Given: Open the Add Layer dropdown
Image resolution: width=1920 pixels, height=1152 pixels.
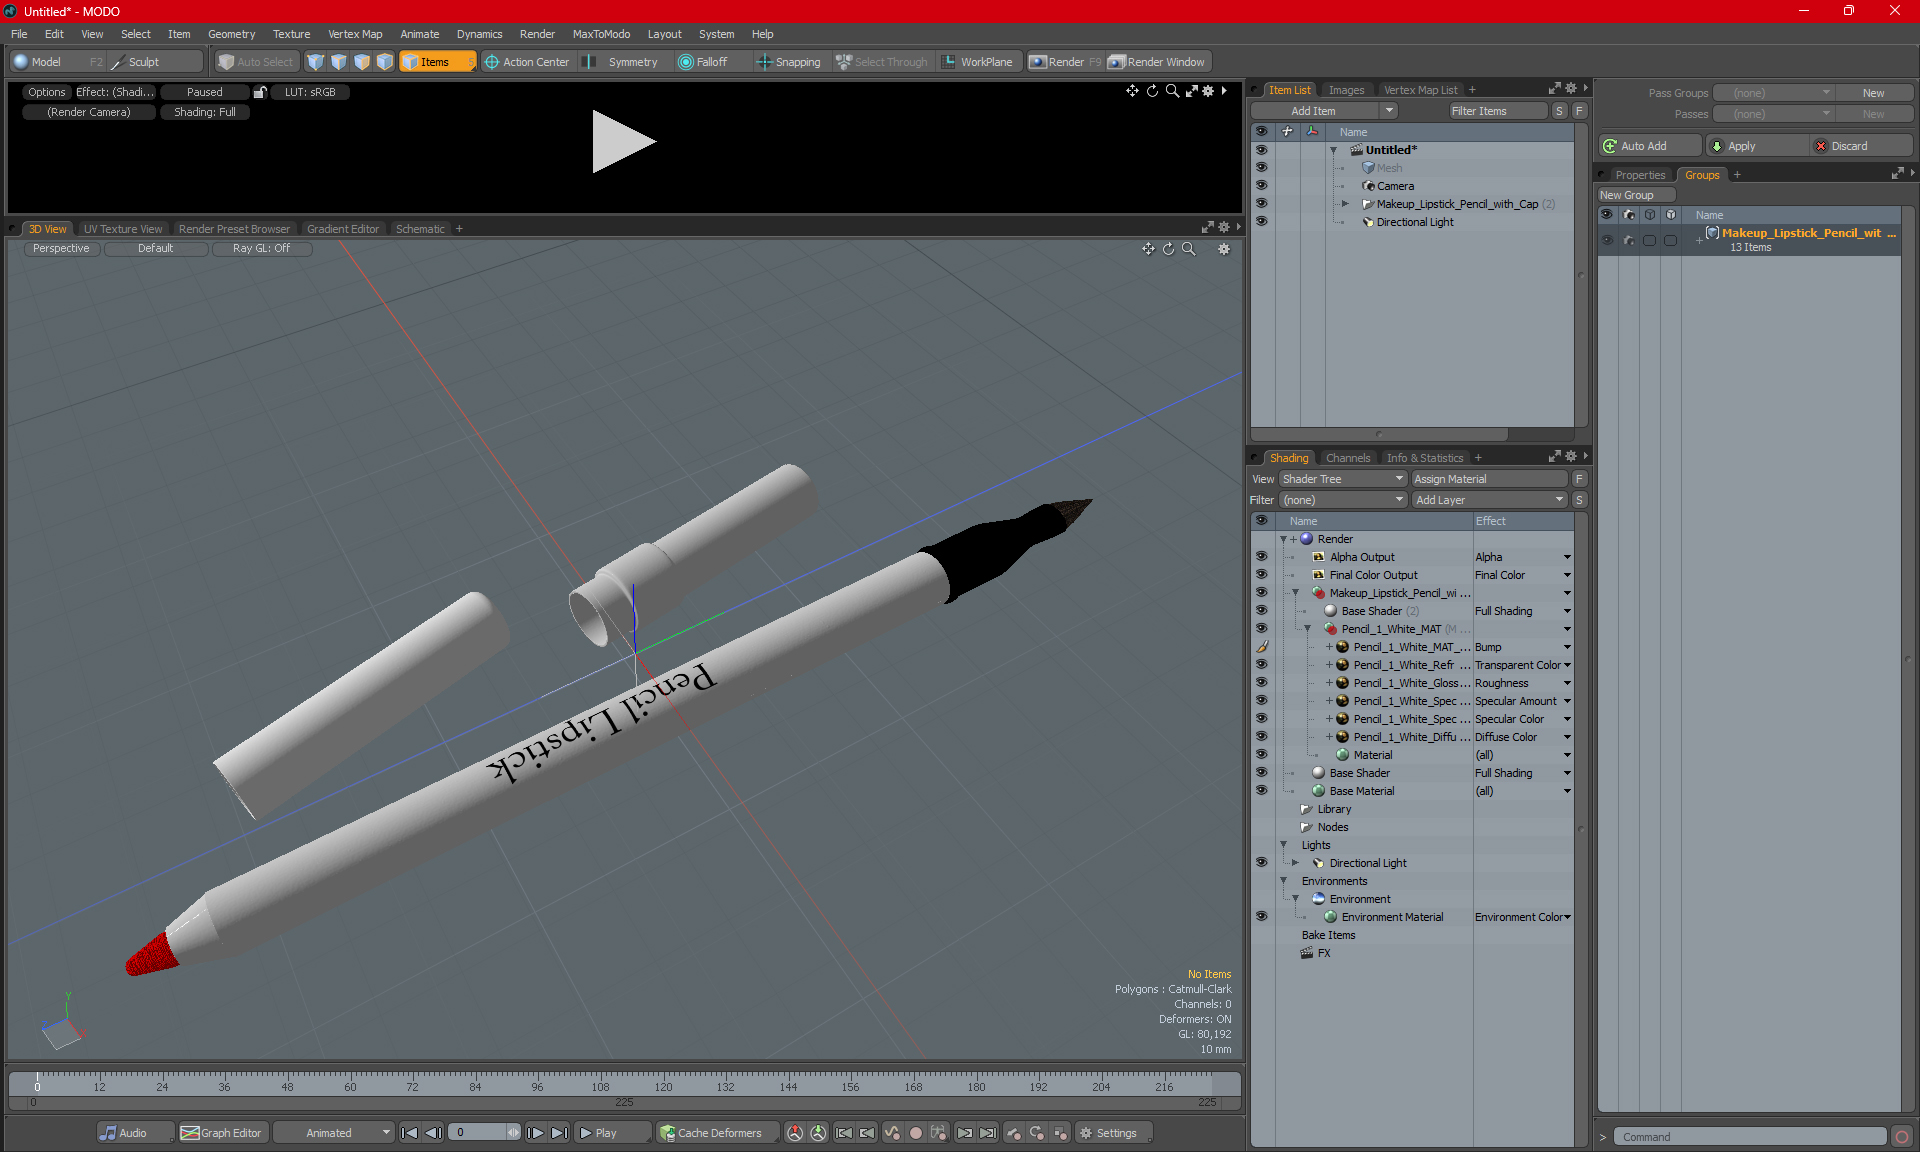Looking at the screenshot, I should pos(1489,500).
